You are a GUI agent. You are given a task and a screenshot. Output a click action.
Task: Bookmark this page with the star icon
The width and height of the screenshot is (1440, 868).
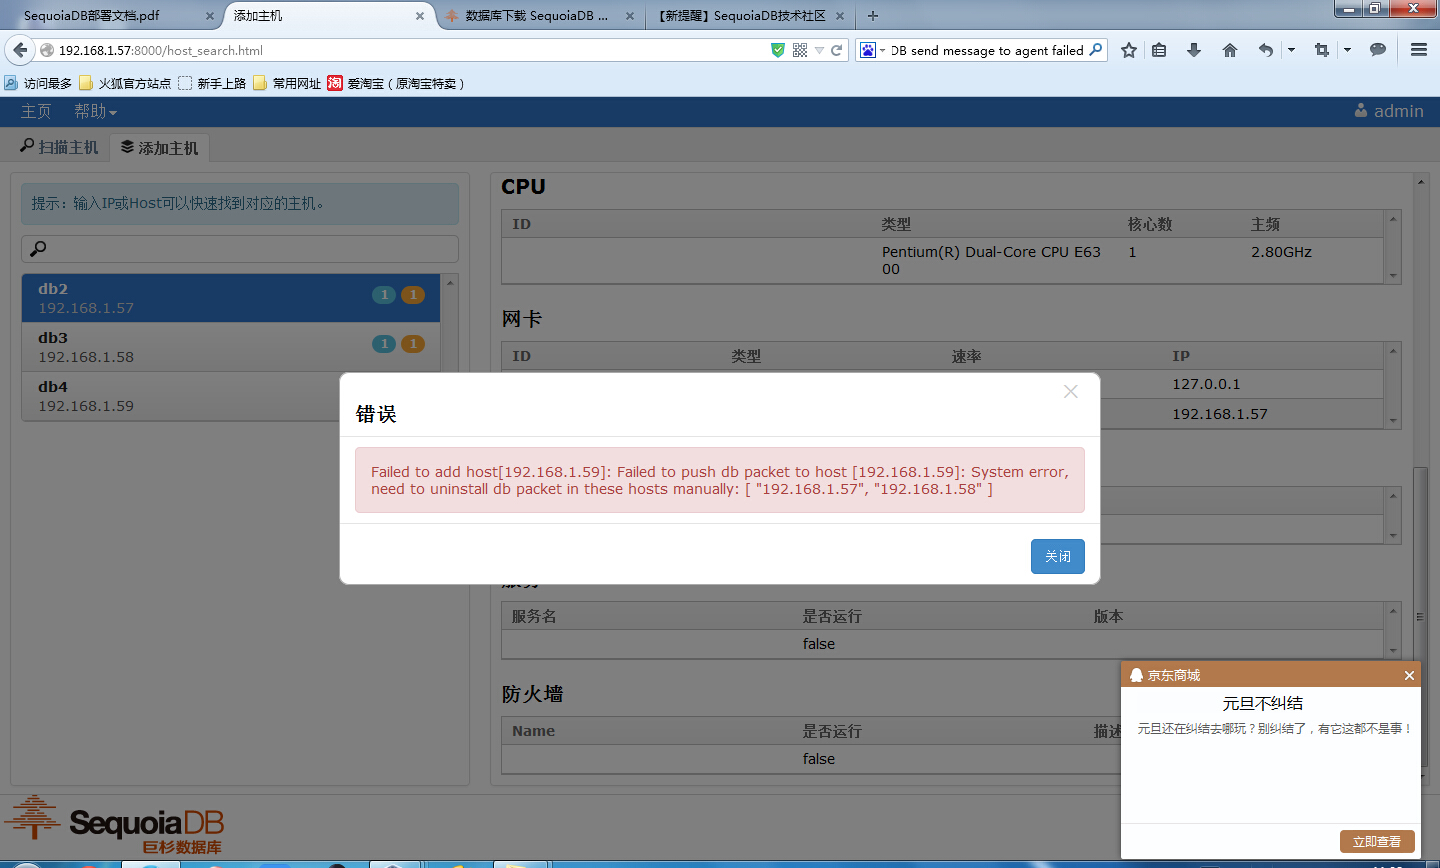(1129, 50)
